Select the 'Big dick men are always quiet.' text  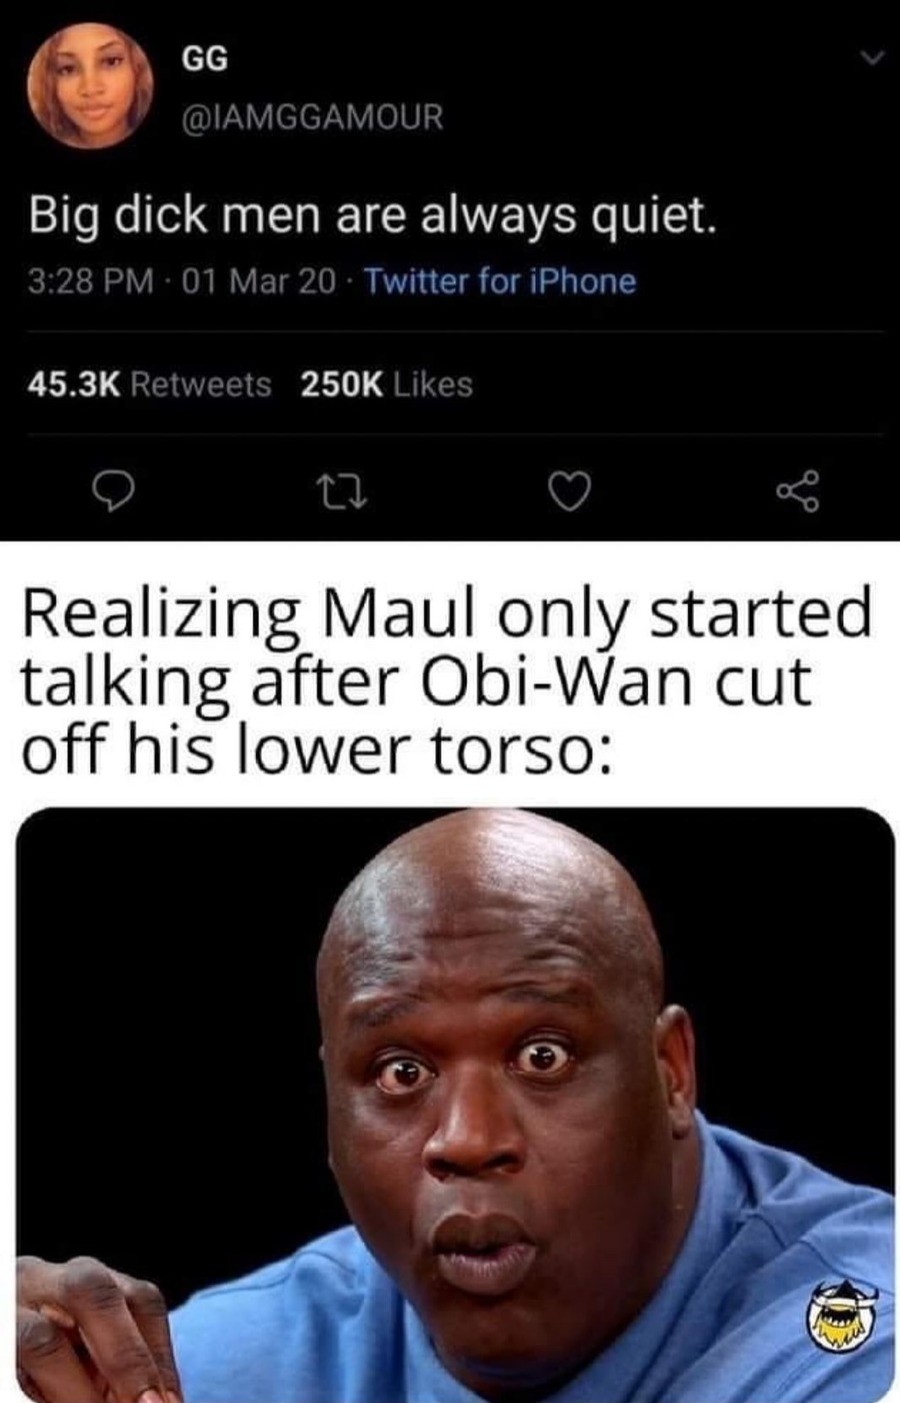coord(372,214)
